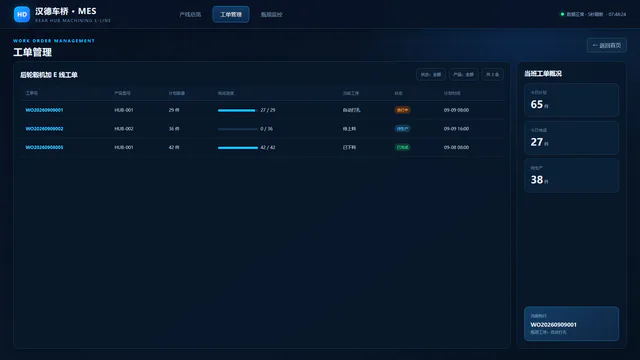Click the 完成进度 column header

pos(226,93)
